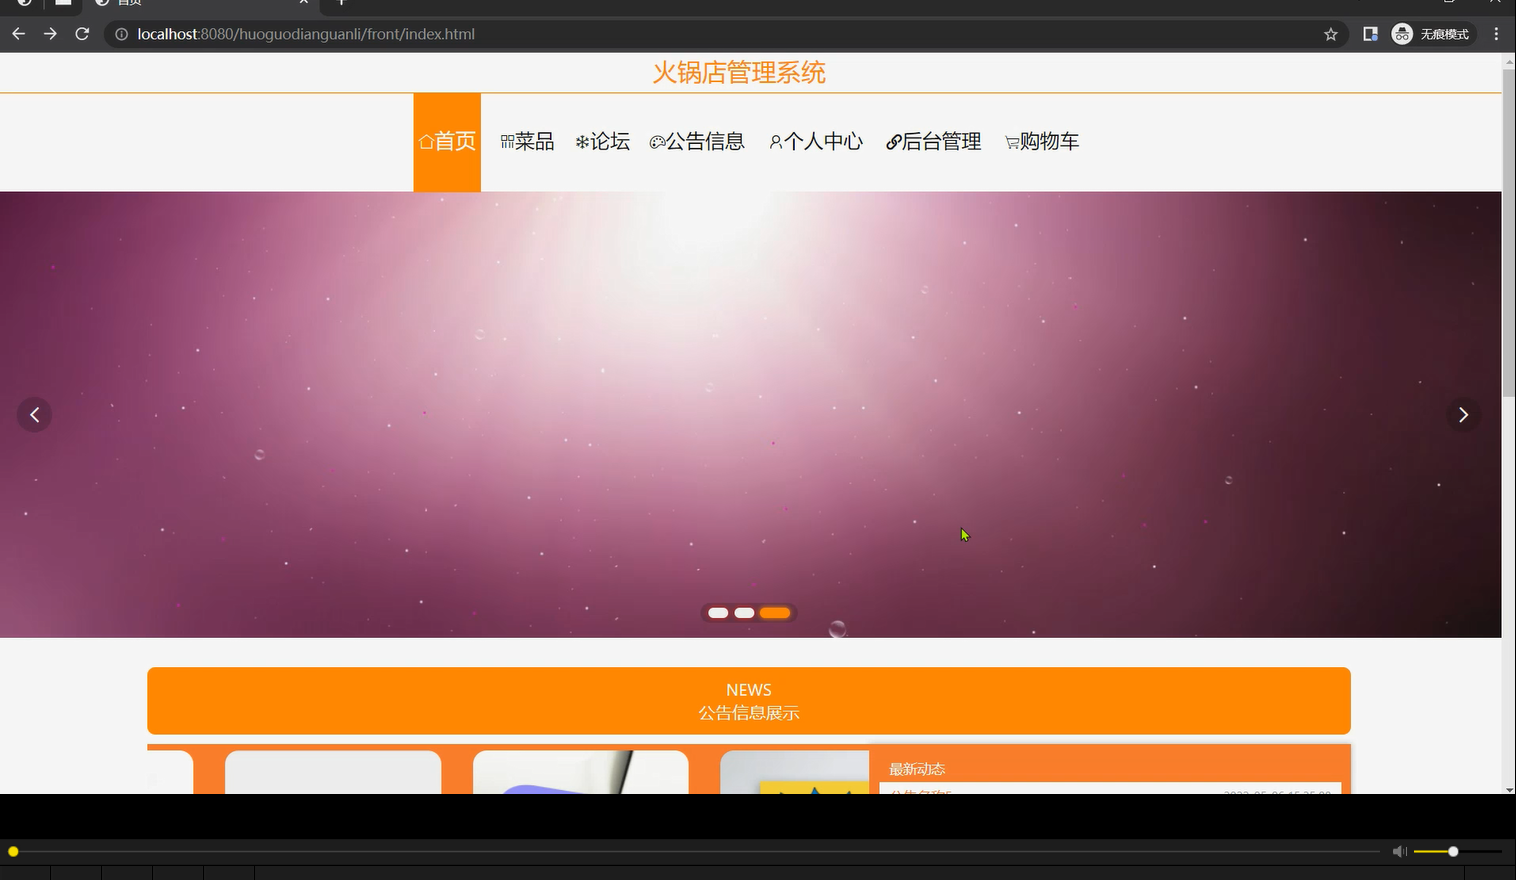The image size is (1516, 880).
Task: Click the 公告信息 bullhorn icon
Action: 658,141
